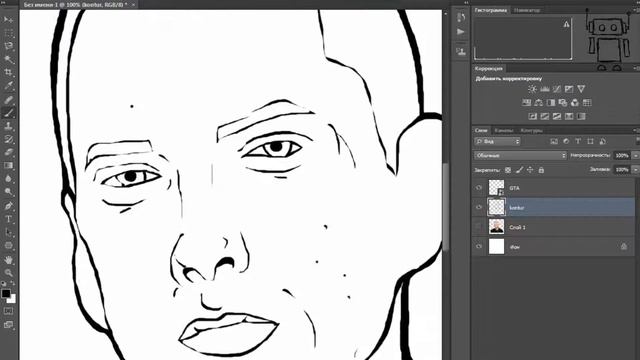The width and height of the screenshot is (640, 360).
Task: Add an Exposure adjustment
Action: click(569, 89)
